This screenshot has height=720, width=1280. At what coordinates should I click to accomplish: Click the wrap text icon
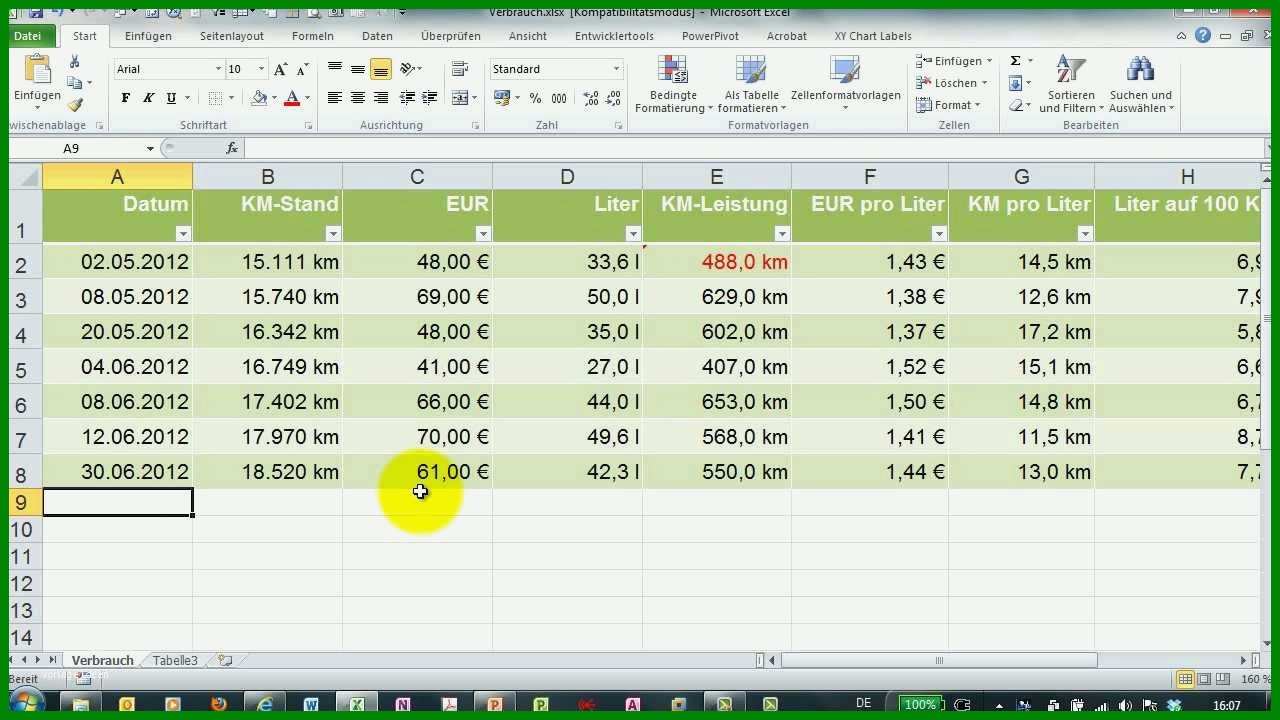point(460,69)
